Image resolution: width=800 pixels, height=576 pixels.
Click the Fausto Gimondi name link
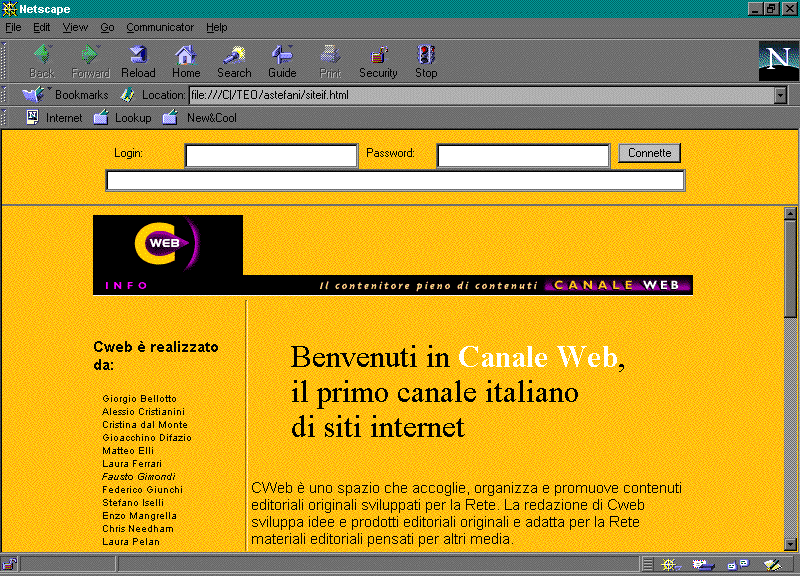coord(138,477)
